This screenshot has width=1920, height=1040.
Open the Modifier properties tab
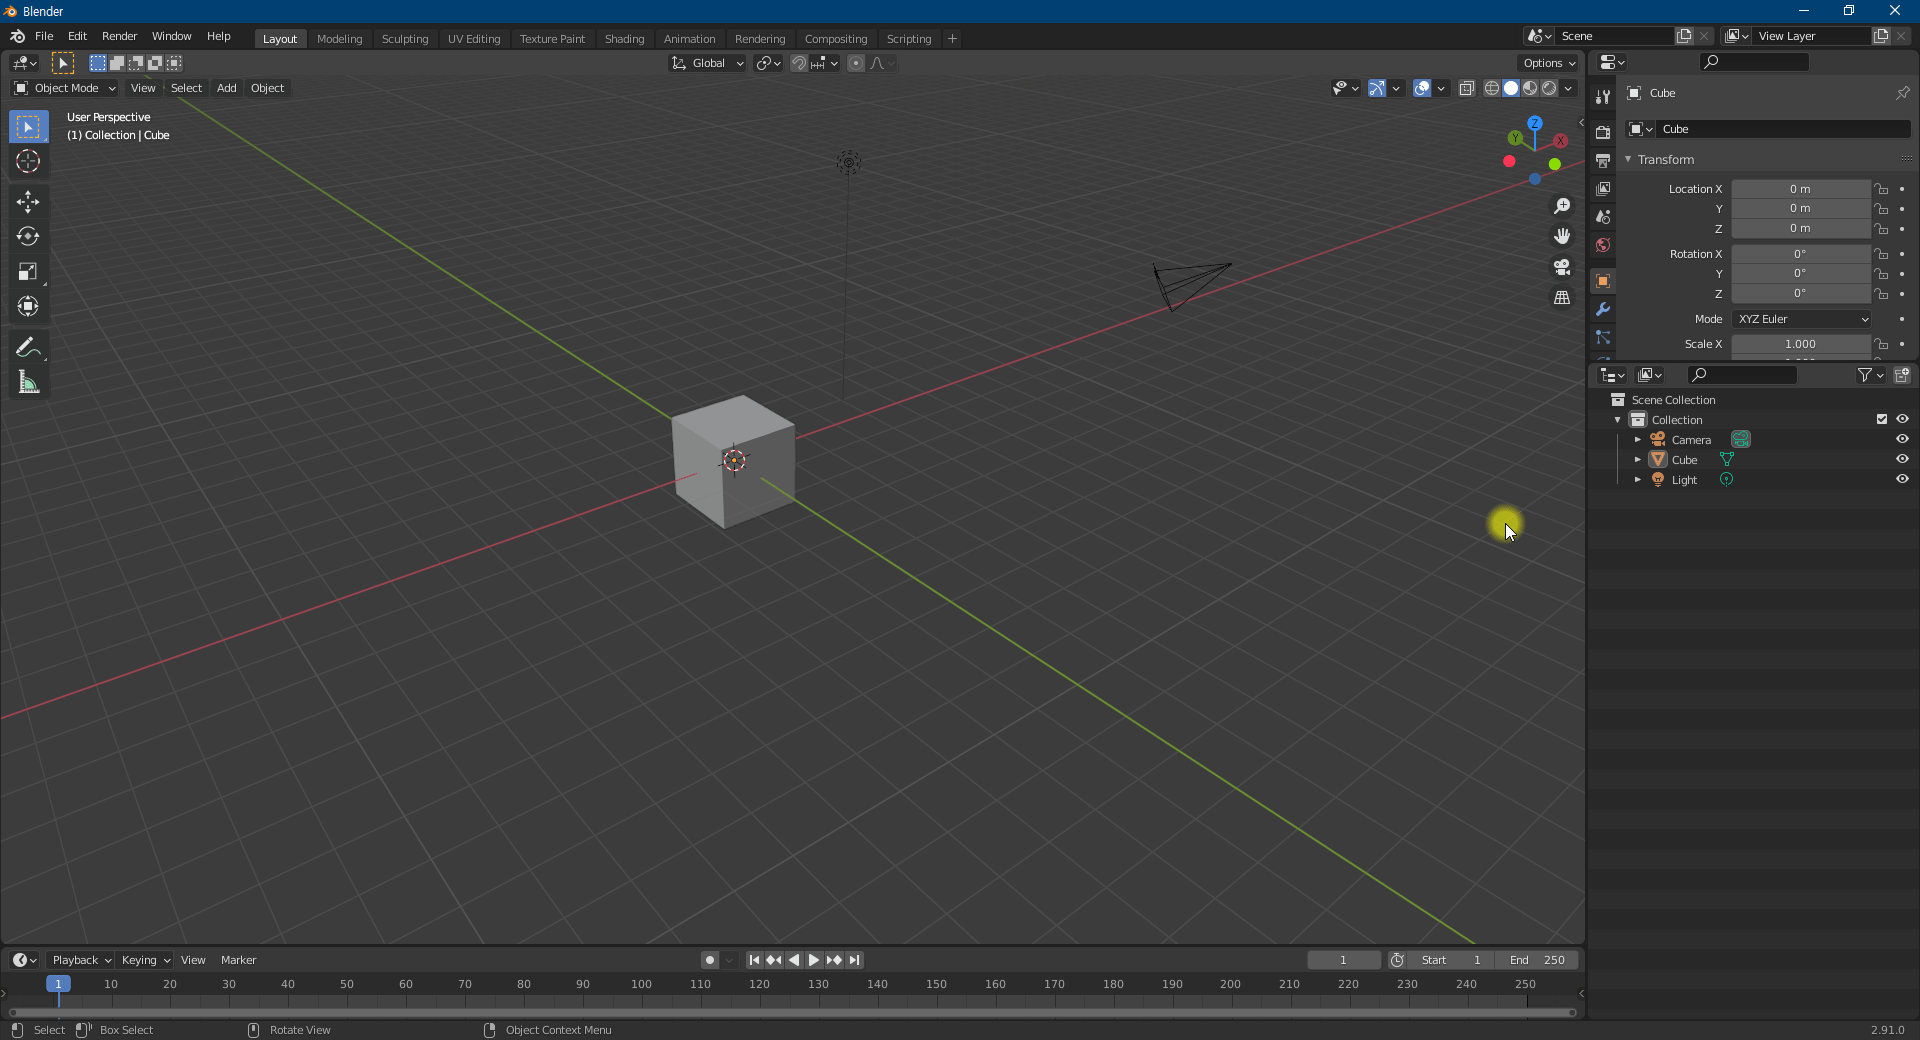pos(1603,309)
